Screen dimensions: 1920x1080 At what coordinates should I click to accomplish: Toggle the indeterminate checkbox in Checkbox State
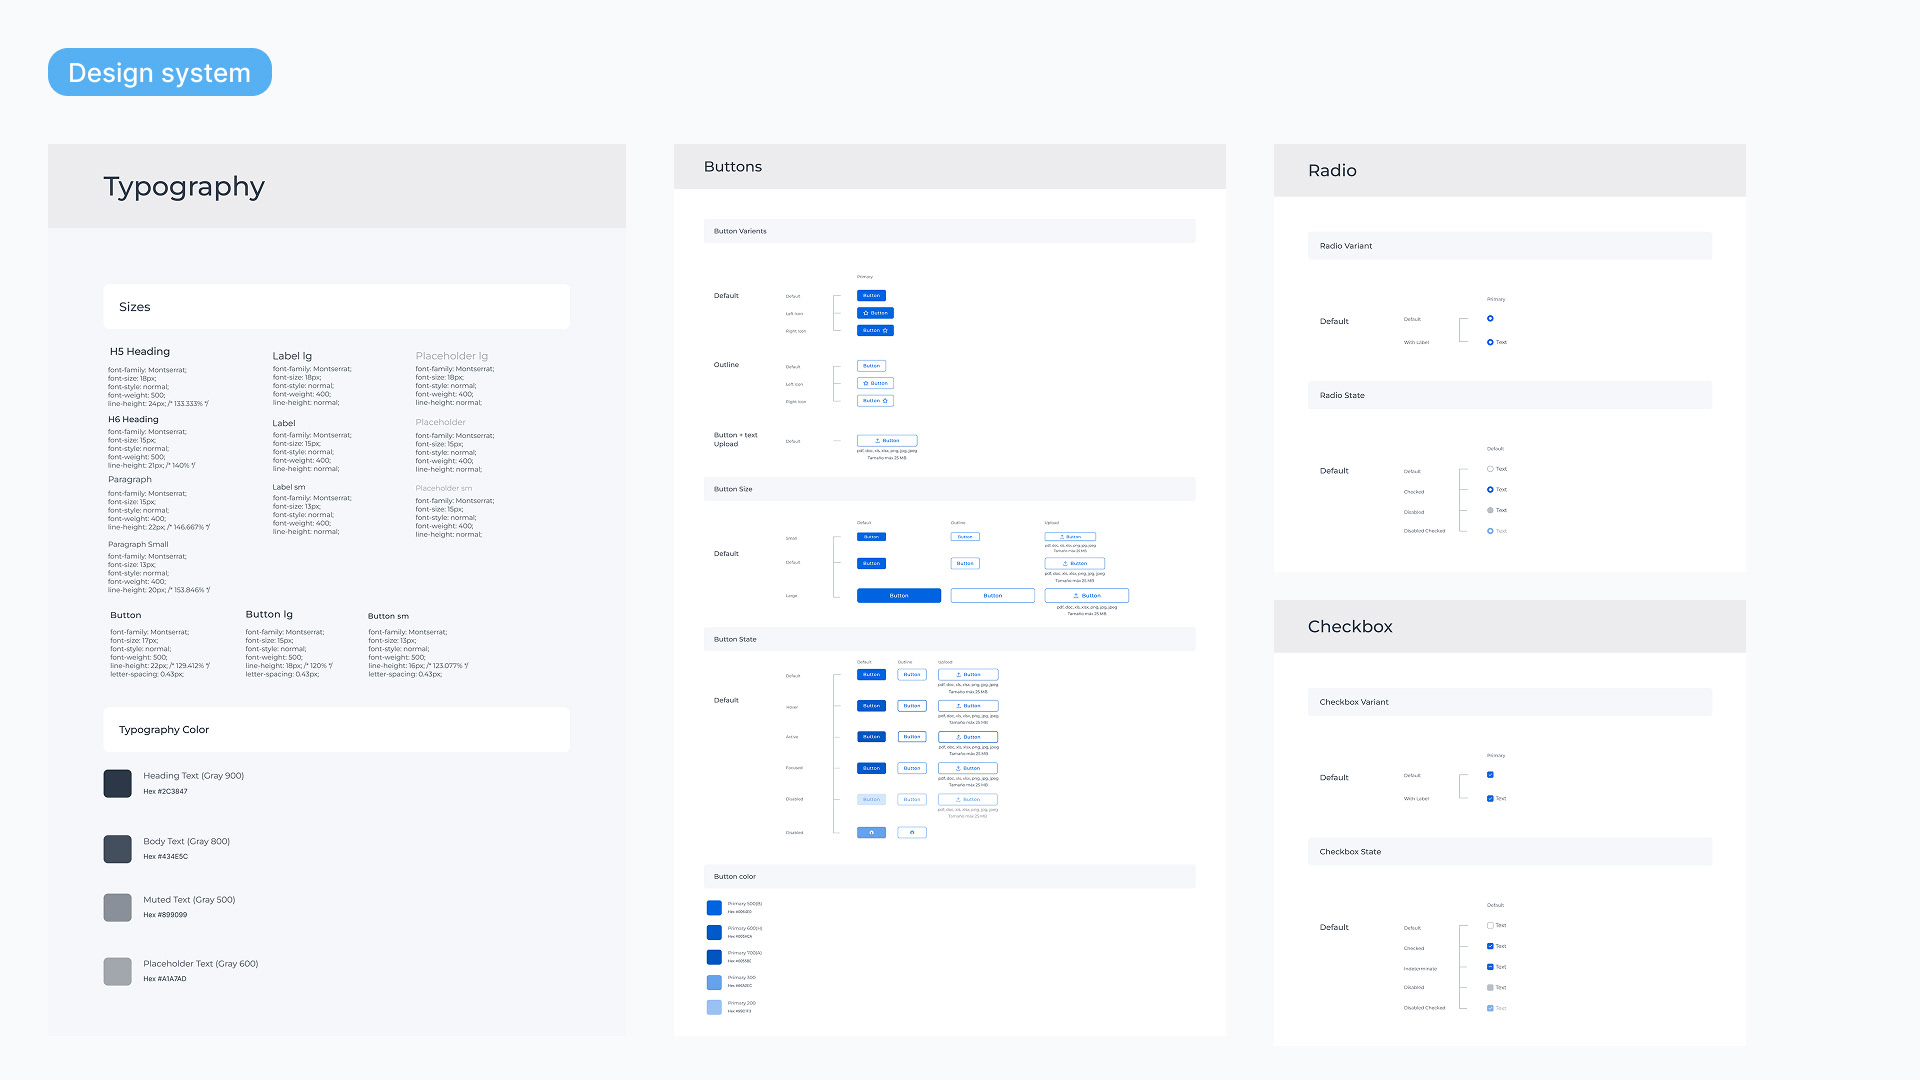click(x=1490, y=967)
